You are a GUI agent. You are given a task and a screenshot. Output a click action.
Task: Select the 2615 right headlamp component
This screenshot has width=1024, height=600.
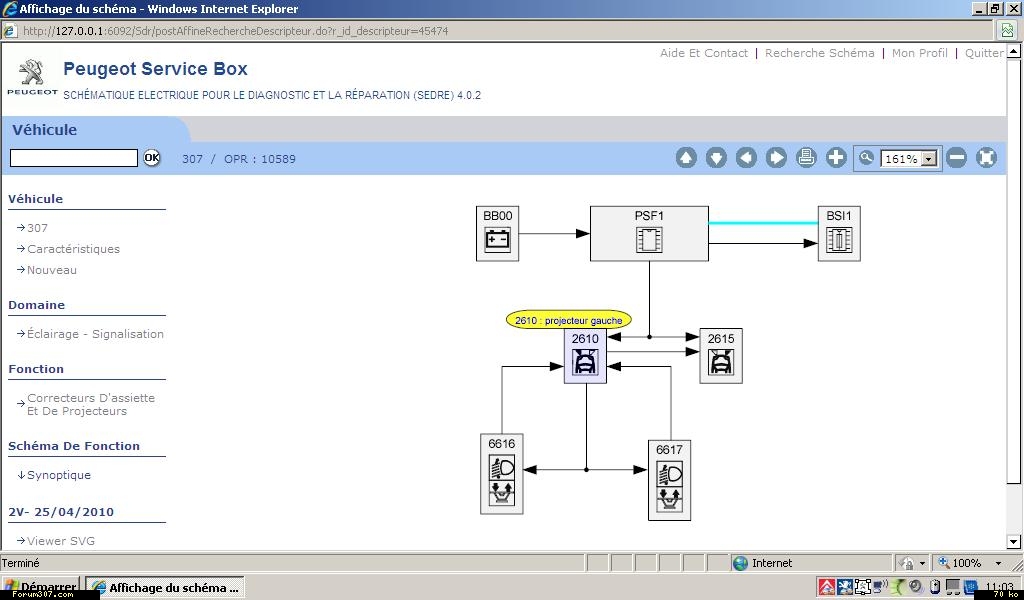click(721, 356)
